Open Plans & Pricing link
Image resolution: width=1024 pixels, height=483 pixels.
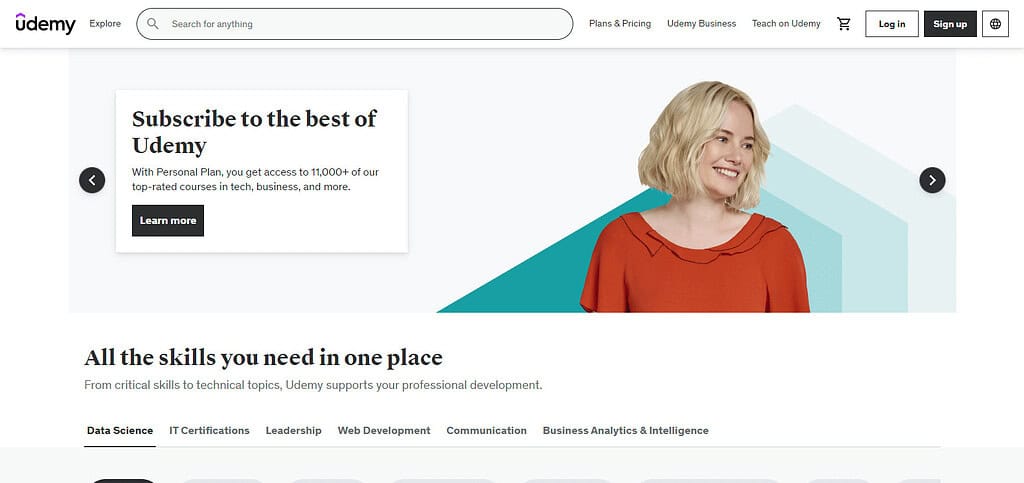click(x=620, y=23)
